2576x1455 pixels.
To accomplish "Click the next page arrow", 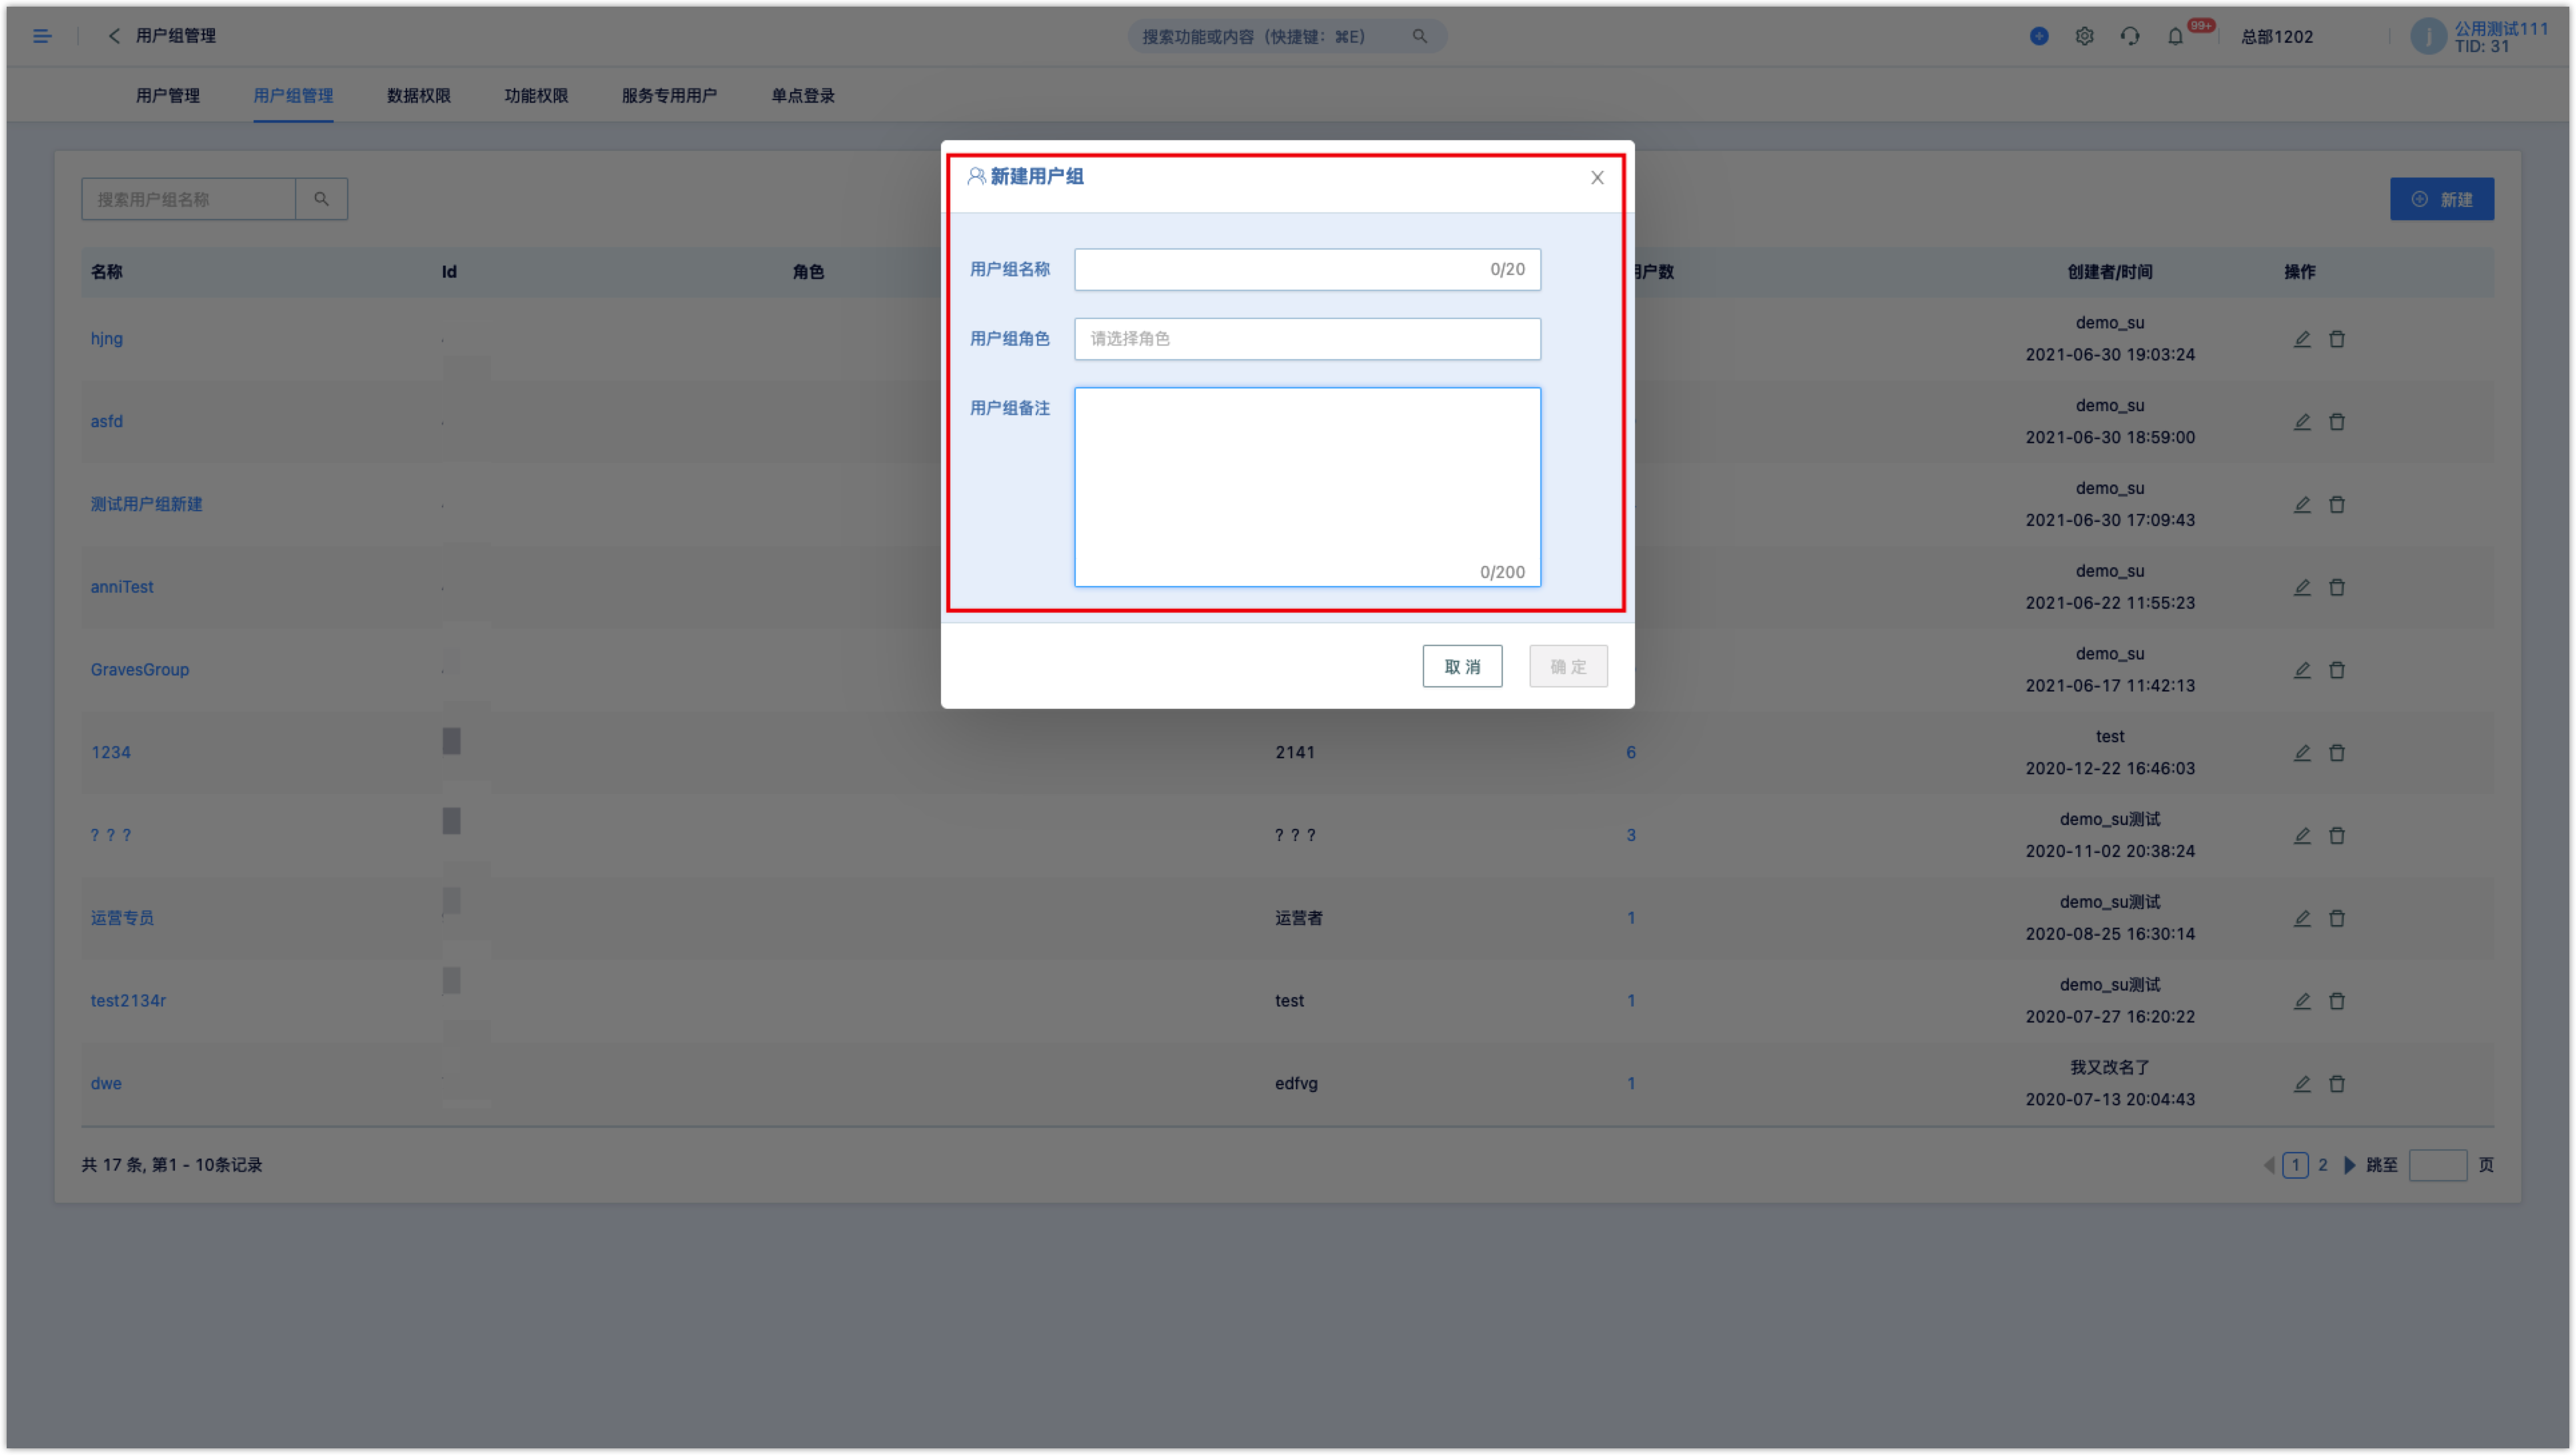I will [2349, 1165].
